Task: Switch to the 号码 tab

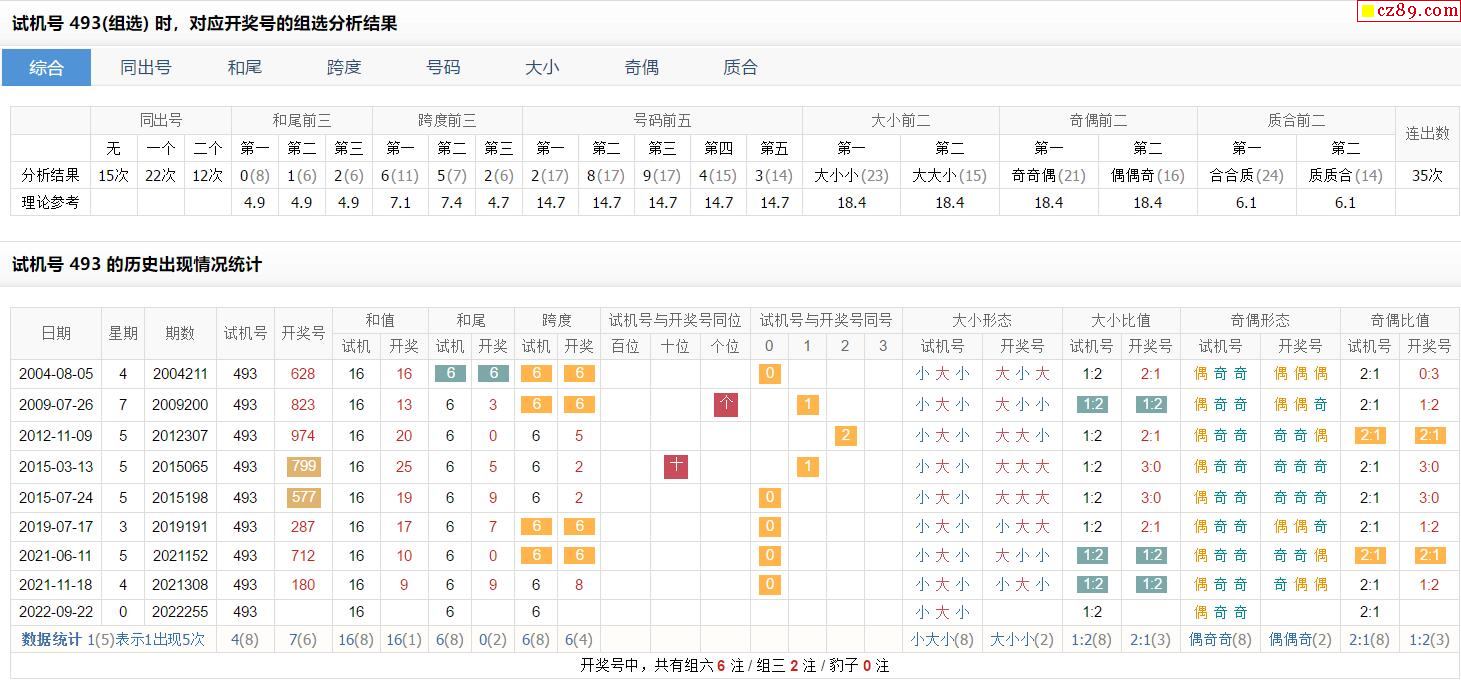Action: coord(443,67)
